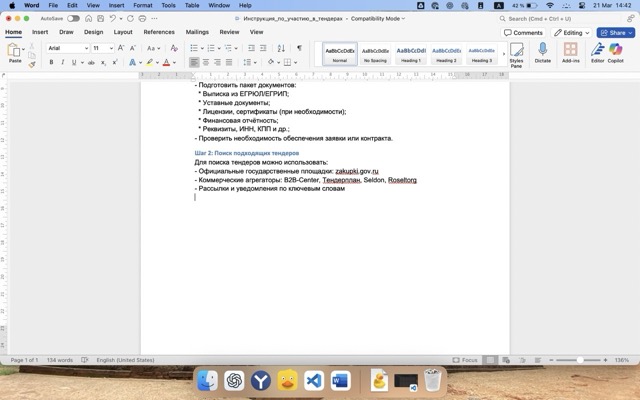Open the Add-ins icon
The image size is (640, 400).
(571, 52)
